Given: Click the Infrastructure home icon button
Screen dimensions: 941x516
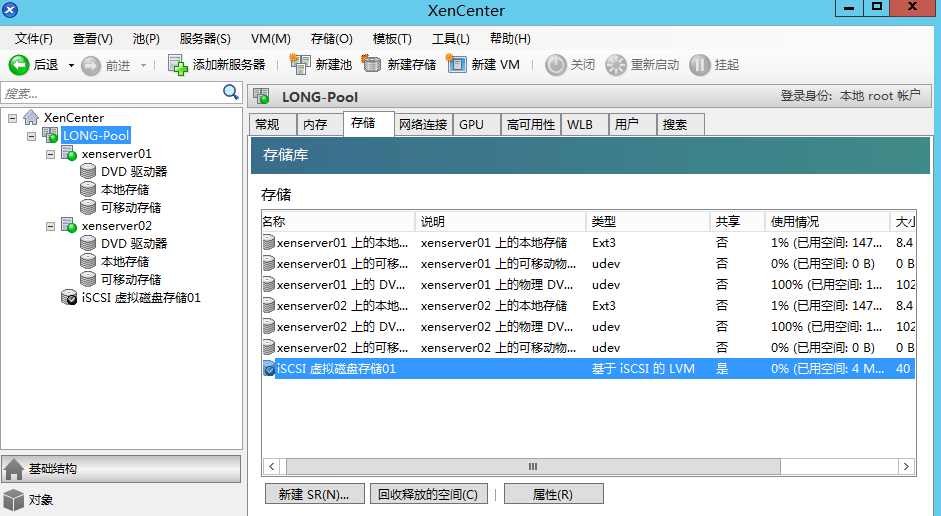Looking at the screenshot, I should click(14, 469).
